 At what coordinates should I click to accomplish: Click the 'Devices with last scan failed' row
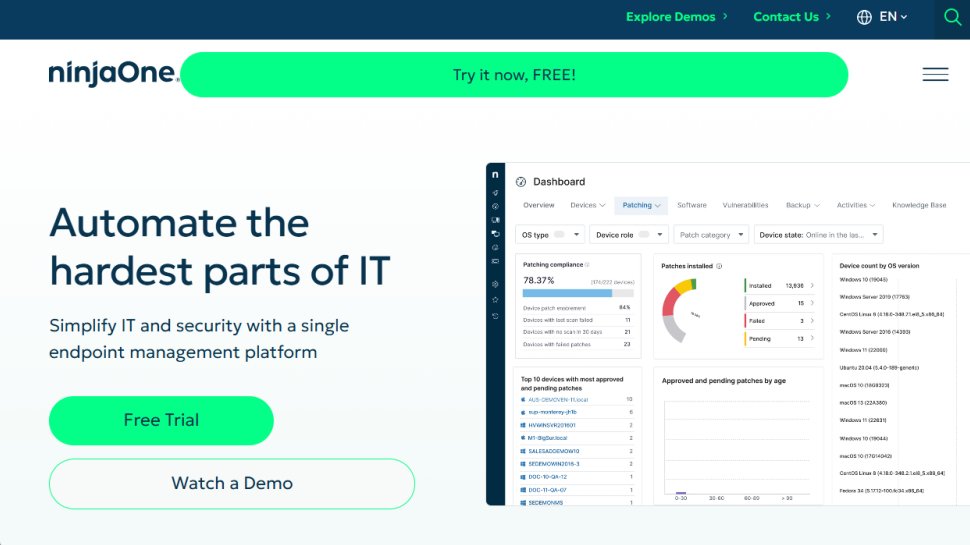pos(577,320)
